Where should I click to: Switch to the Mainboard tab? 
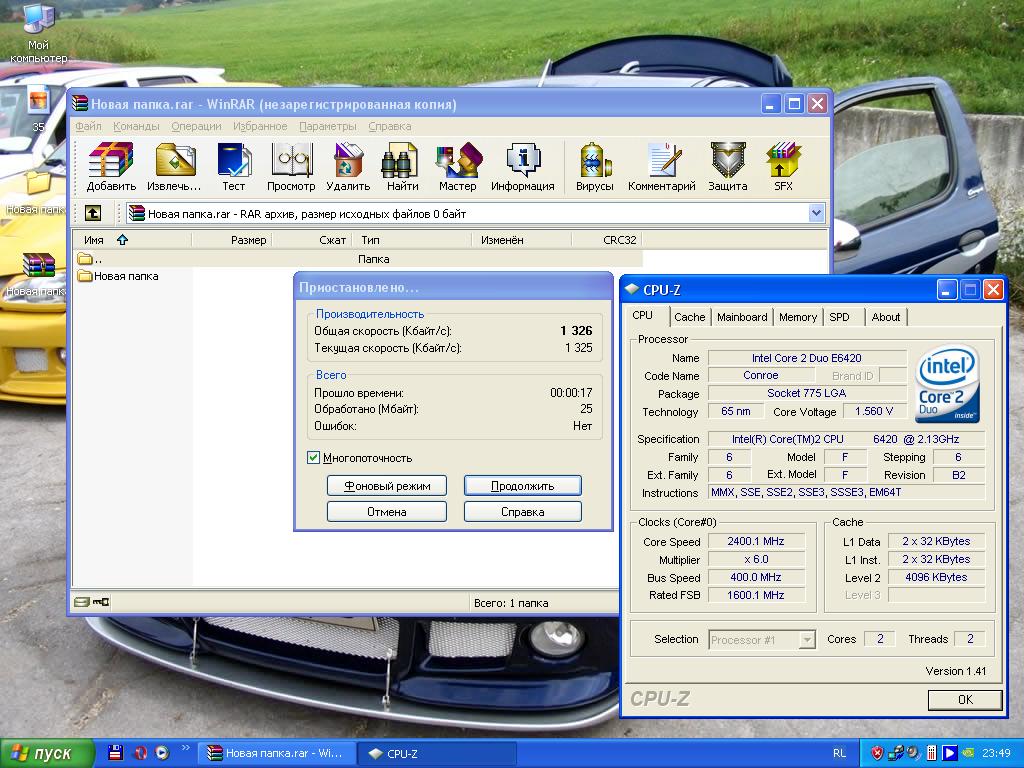(x=742, y=317)
